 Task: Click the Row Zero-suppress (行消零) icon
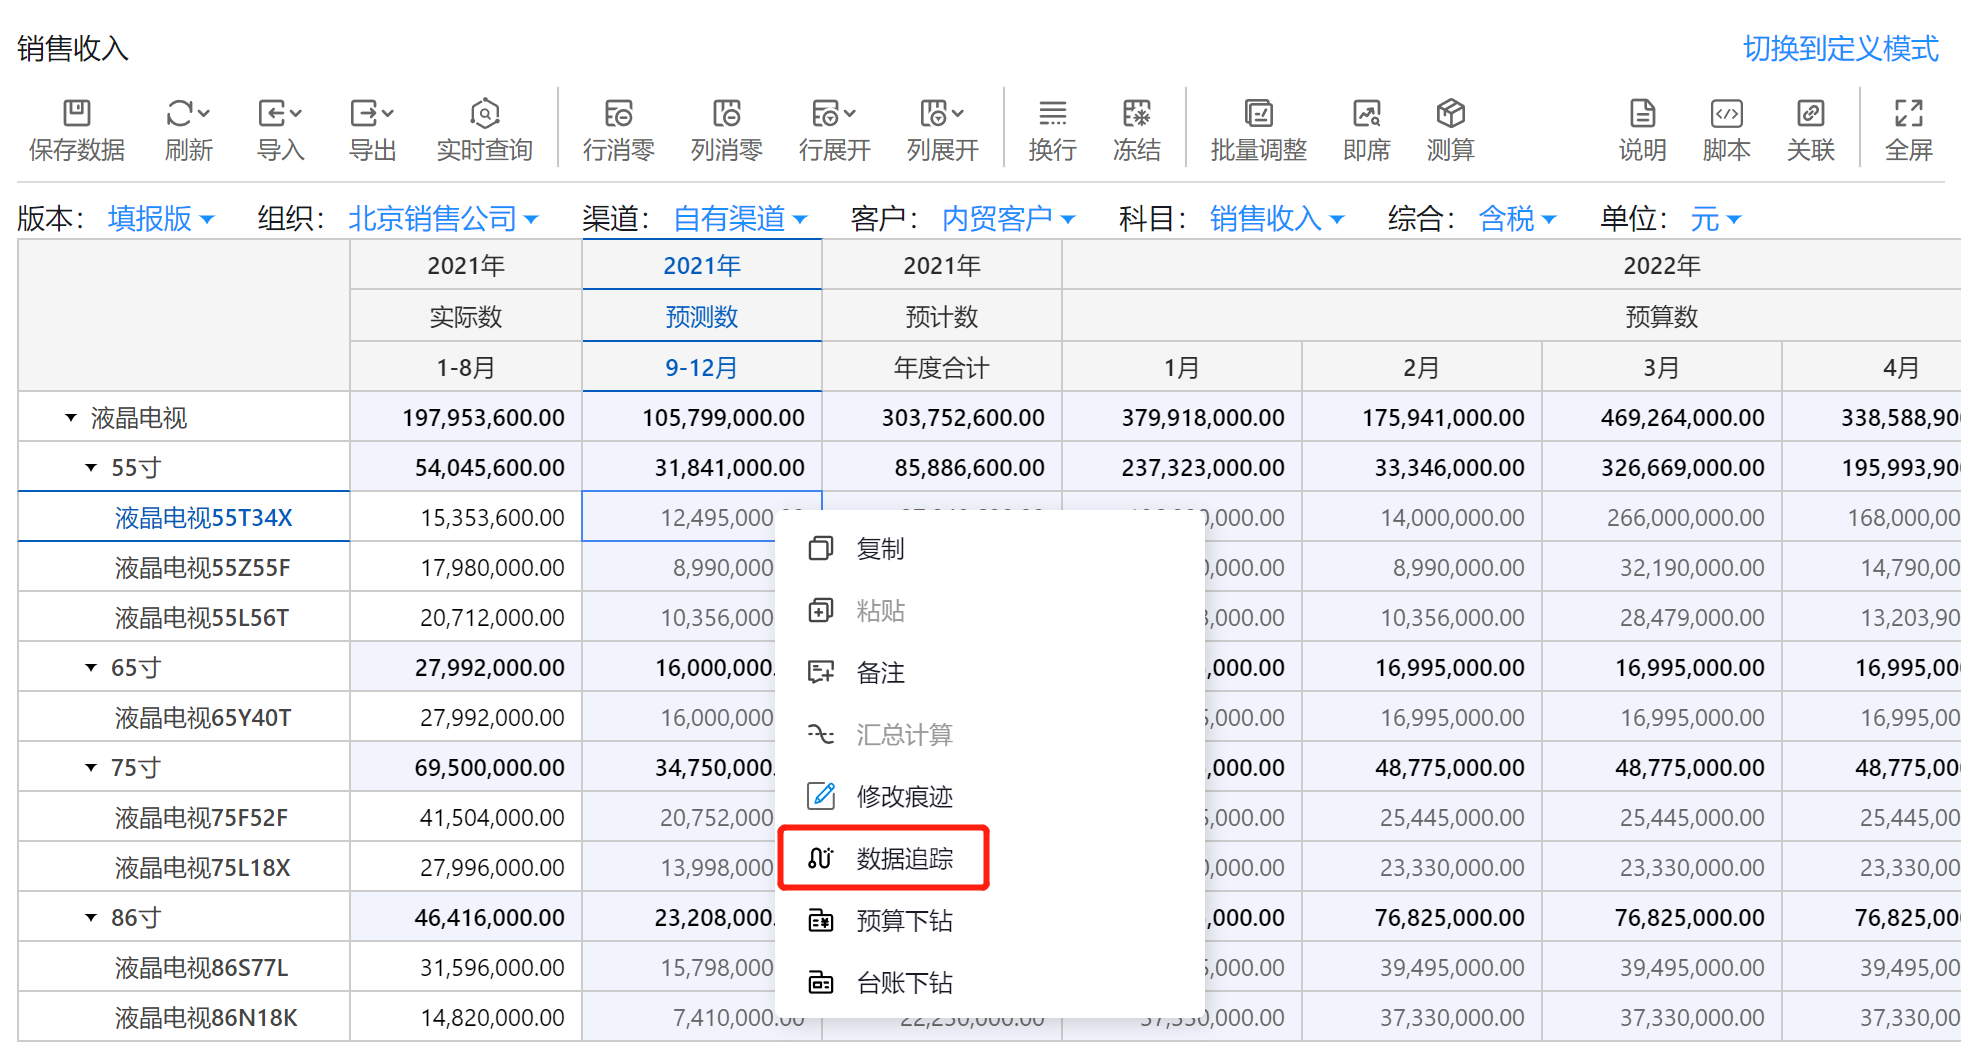pos(618,114)
